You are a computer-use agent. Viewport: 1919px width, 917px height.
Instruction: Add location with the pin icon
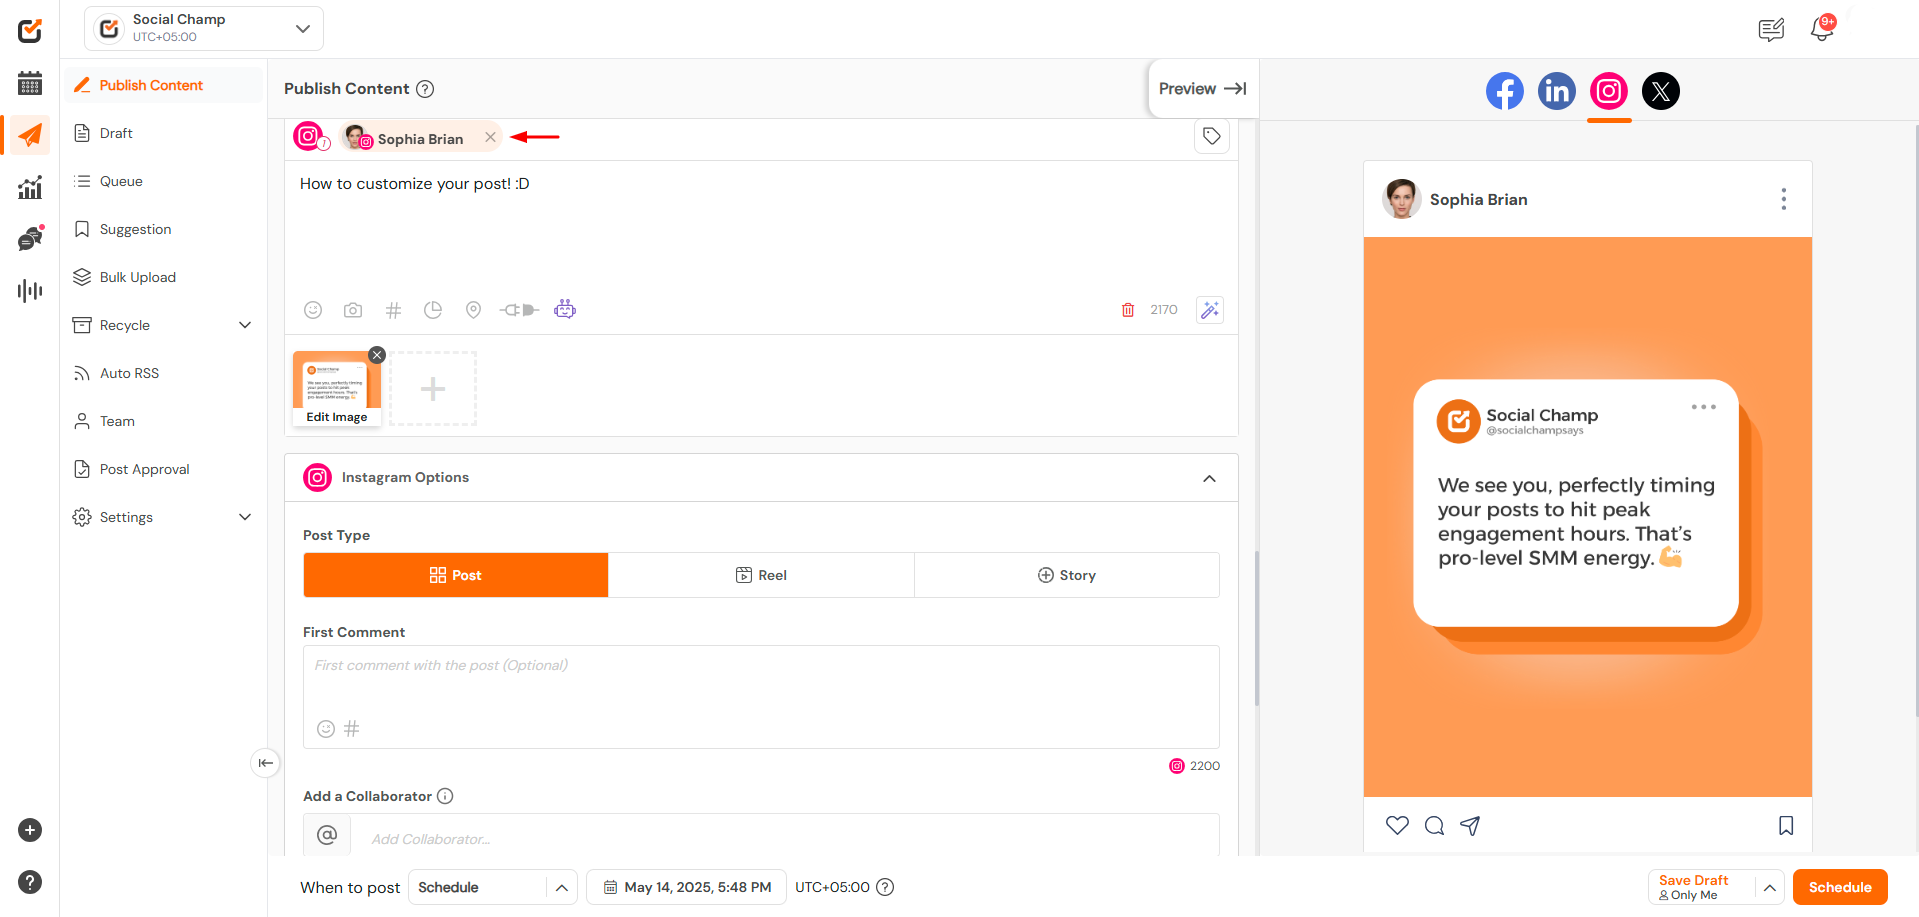pos(473,310)
